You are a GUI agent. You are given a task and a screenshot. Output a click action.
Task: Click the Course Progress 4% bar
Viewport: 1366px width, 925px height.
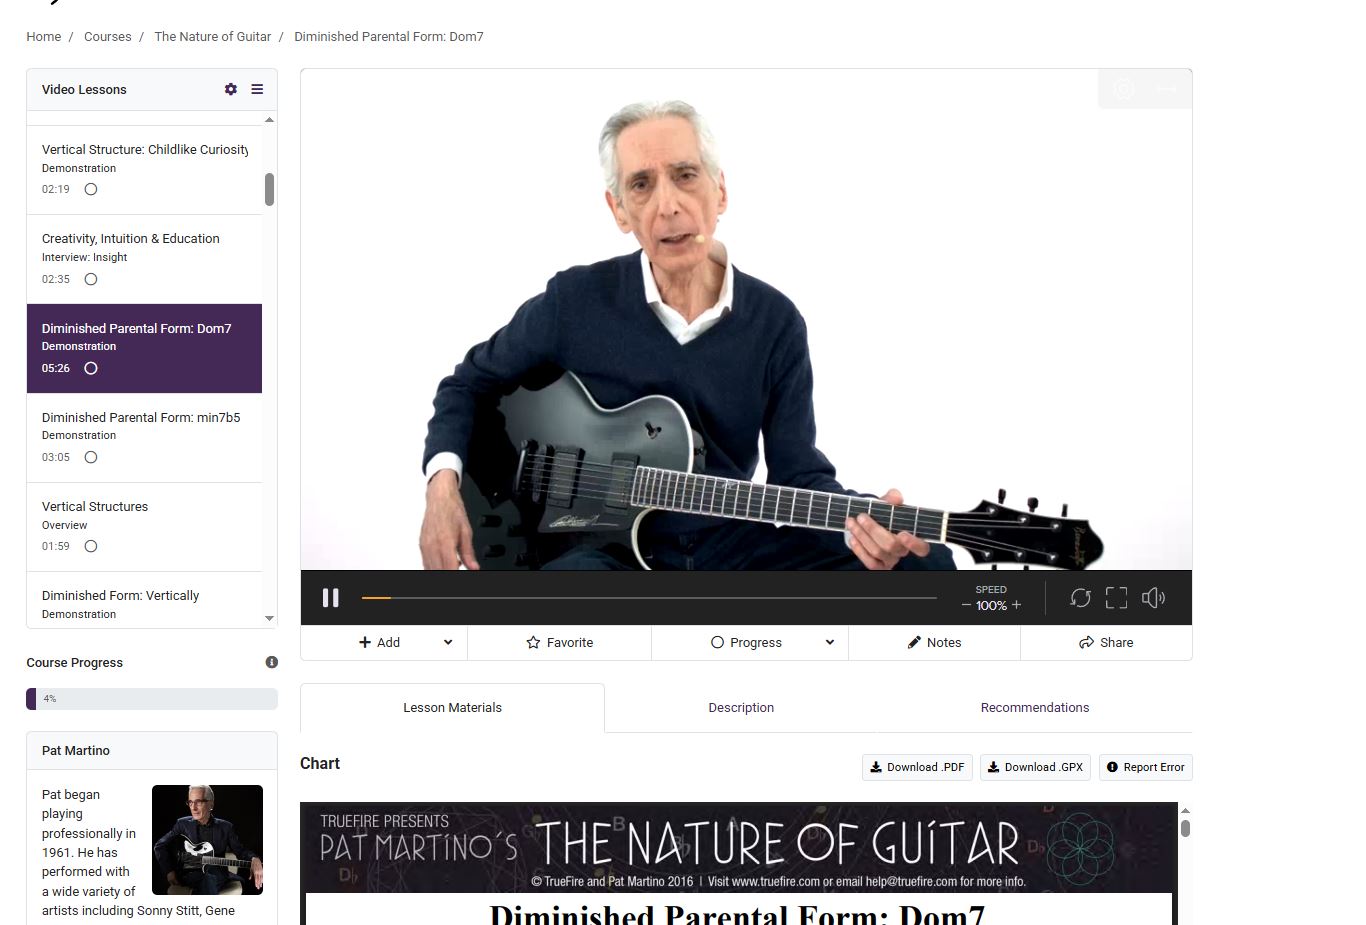152,699
